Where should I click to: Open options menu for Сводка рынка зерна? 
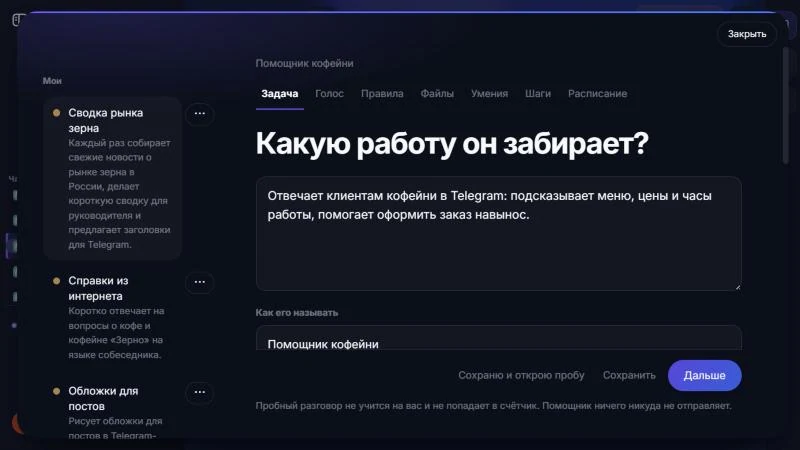199,114
